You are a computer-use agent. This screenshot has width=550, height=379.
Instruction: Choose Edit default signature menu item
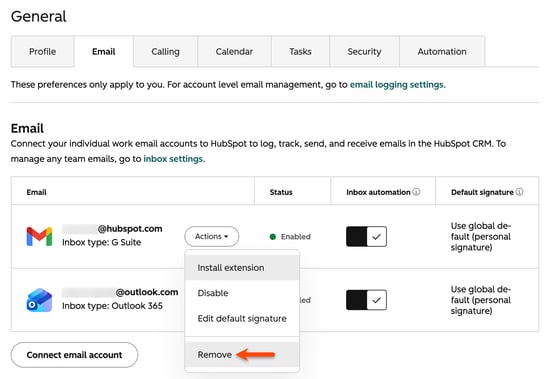[242, 319]
